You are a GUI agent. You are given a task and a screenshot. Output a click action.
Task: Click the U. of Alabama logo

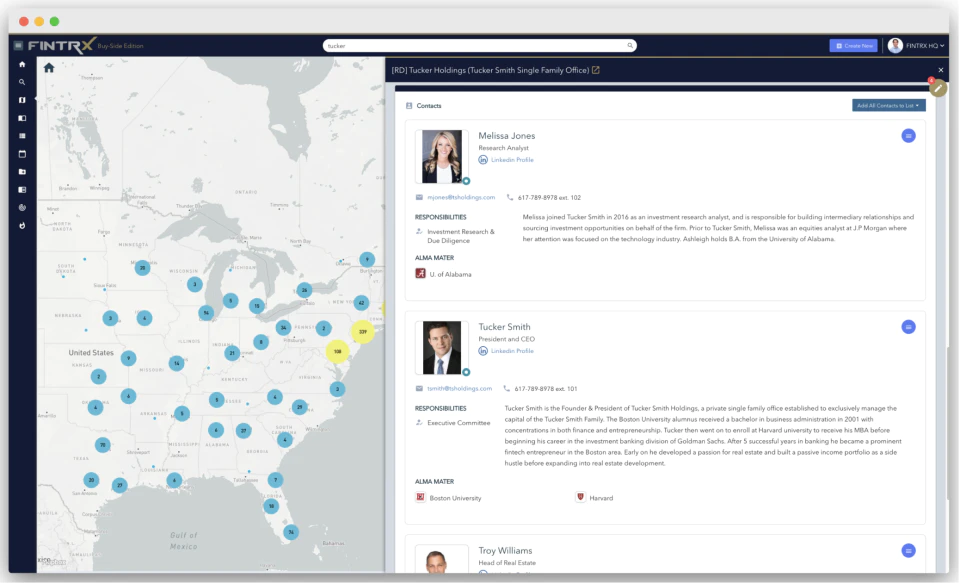pyautogui.click(x=420, y=274)
